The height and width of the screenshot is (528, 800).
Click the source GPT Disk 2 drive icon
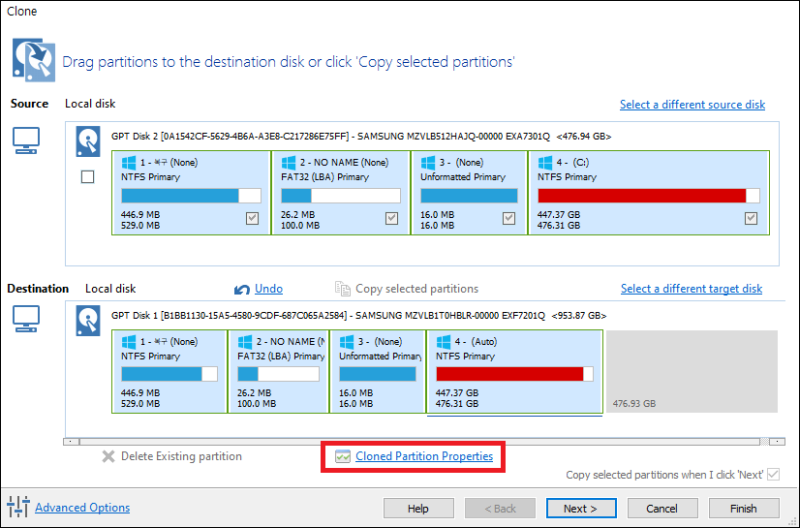point(88,141)
